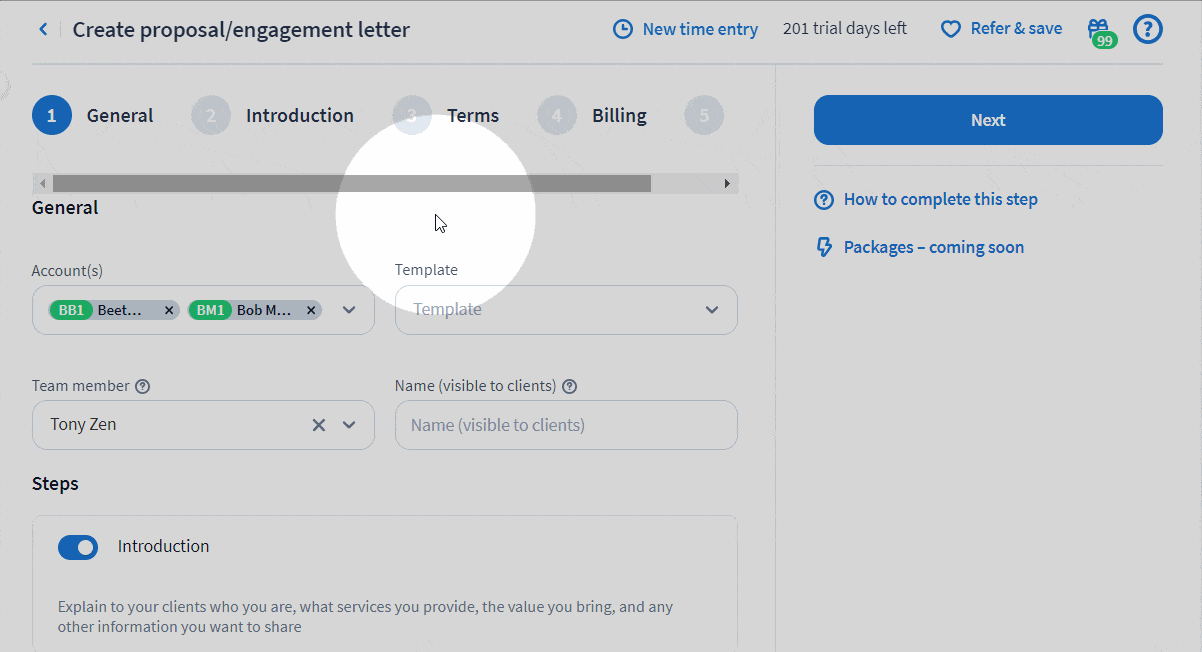1202x652 pixels.
Task: Click the clock icon for New time entry
Action: click(623, 30)
